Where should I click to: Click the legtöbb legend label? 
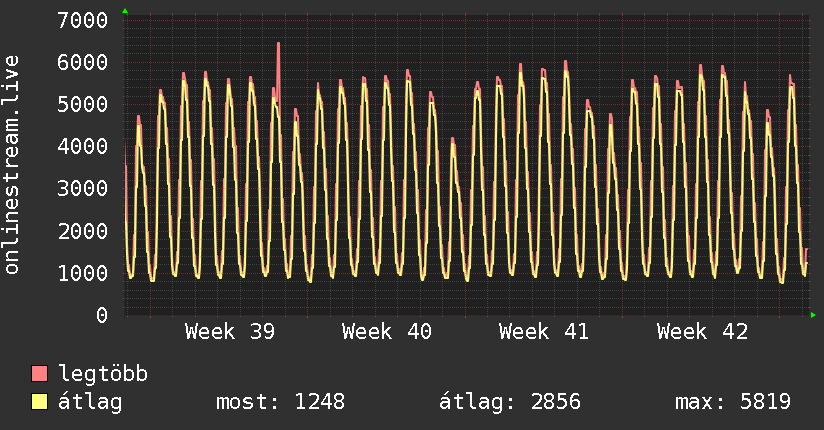[x=103, y=374]
